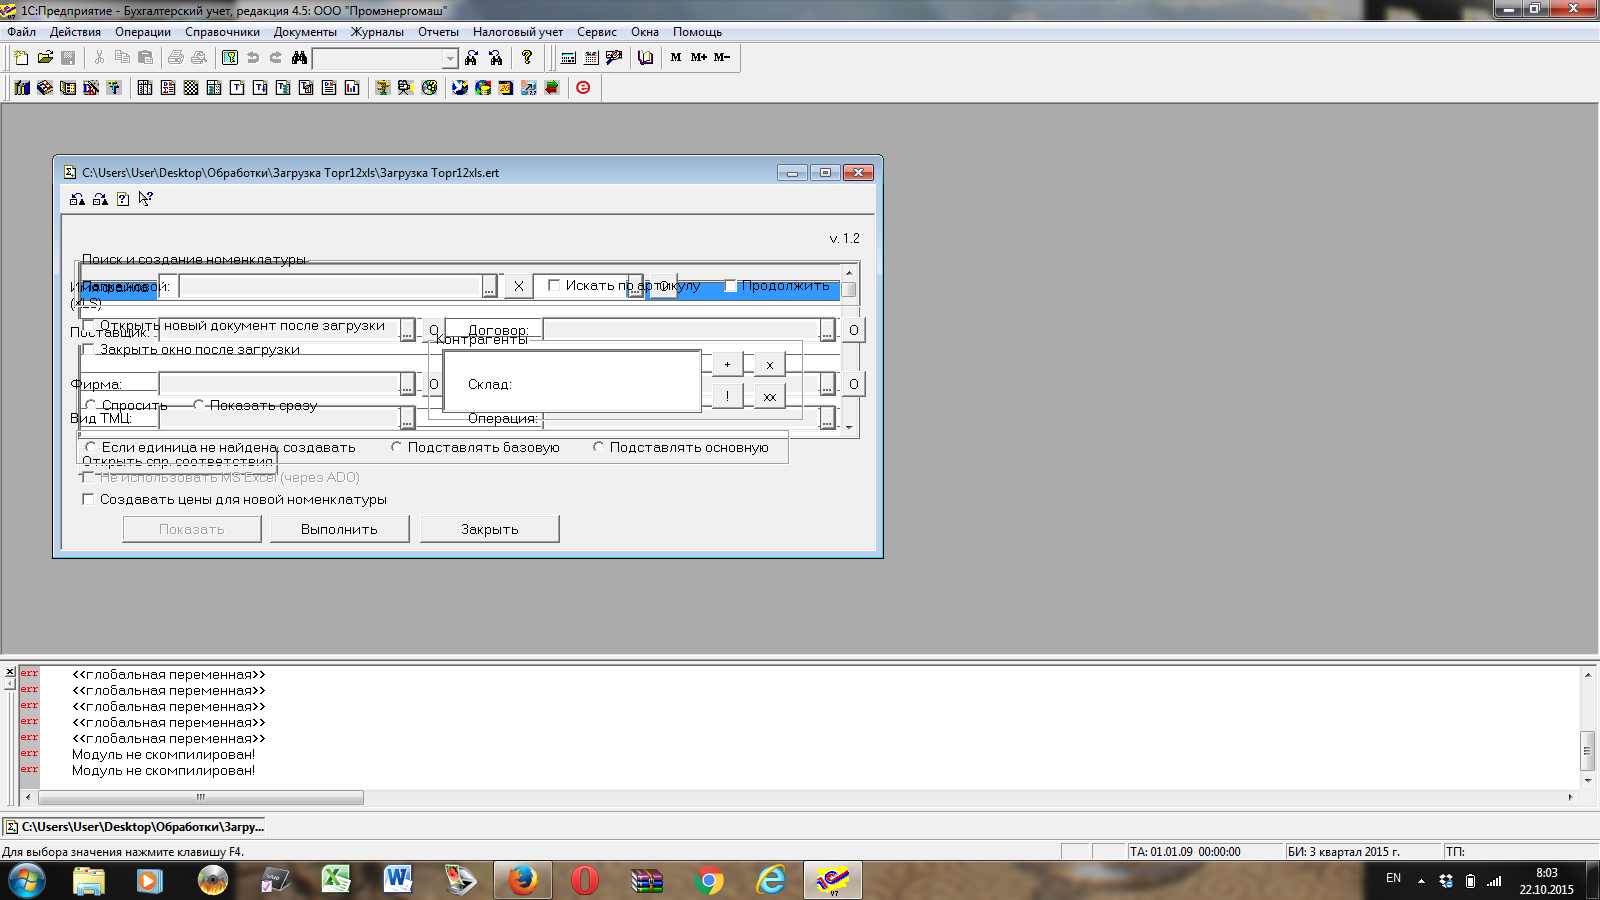Select the 'Показать сразу' radio button
This screenshot has width=1600, height=900.
coord(198,405)
